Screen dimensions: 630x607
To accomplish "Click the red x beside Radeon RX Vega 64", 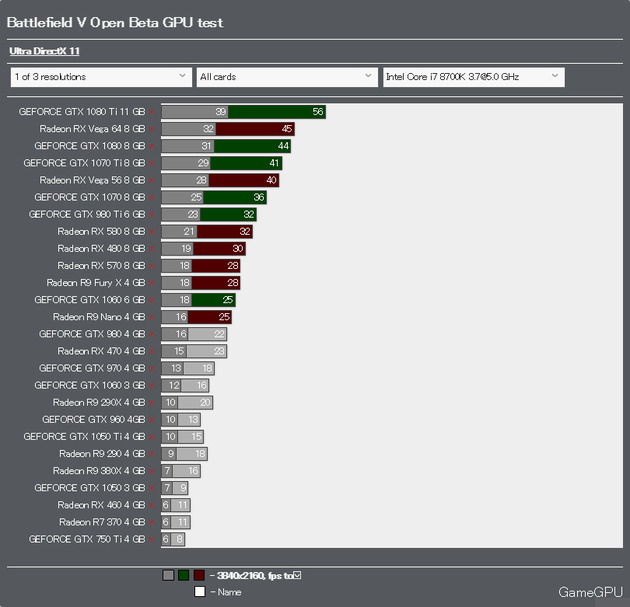I will point(152,129).
